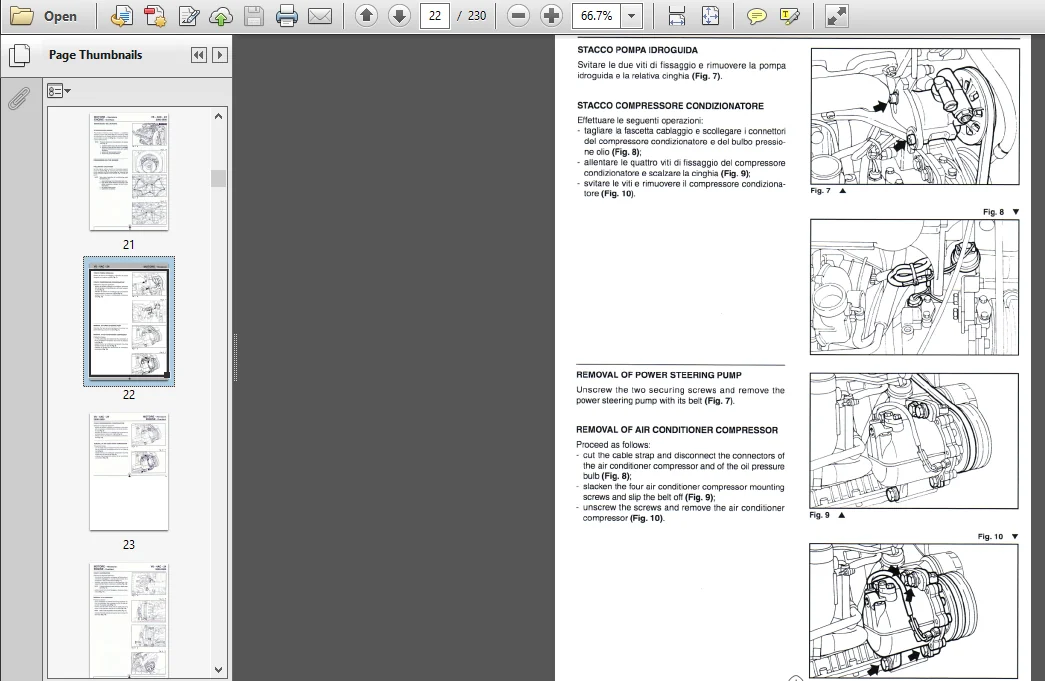Click the heading REMOVAL OF AIR CONDITIONER COMPRESSOR
This screenshot has height=681, width=1045.
click(677, 430)
